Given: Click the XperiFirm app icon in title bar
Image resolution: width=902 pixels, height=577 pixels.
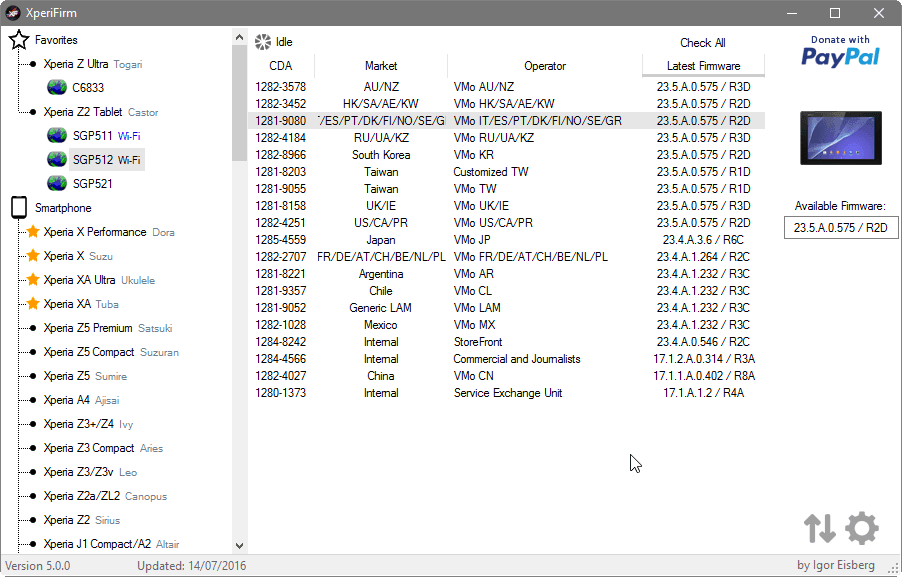Looking at the screenshot, I should pos(13,13).
